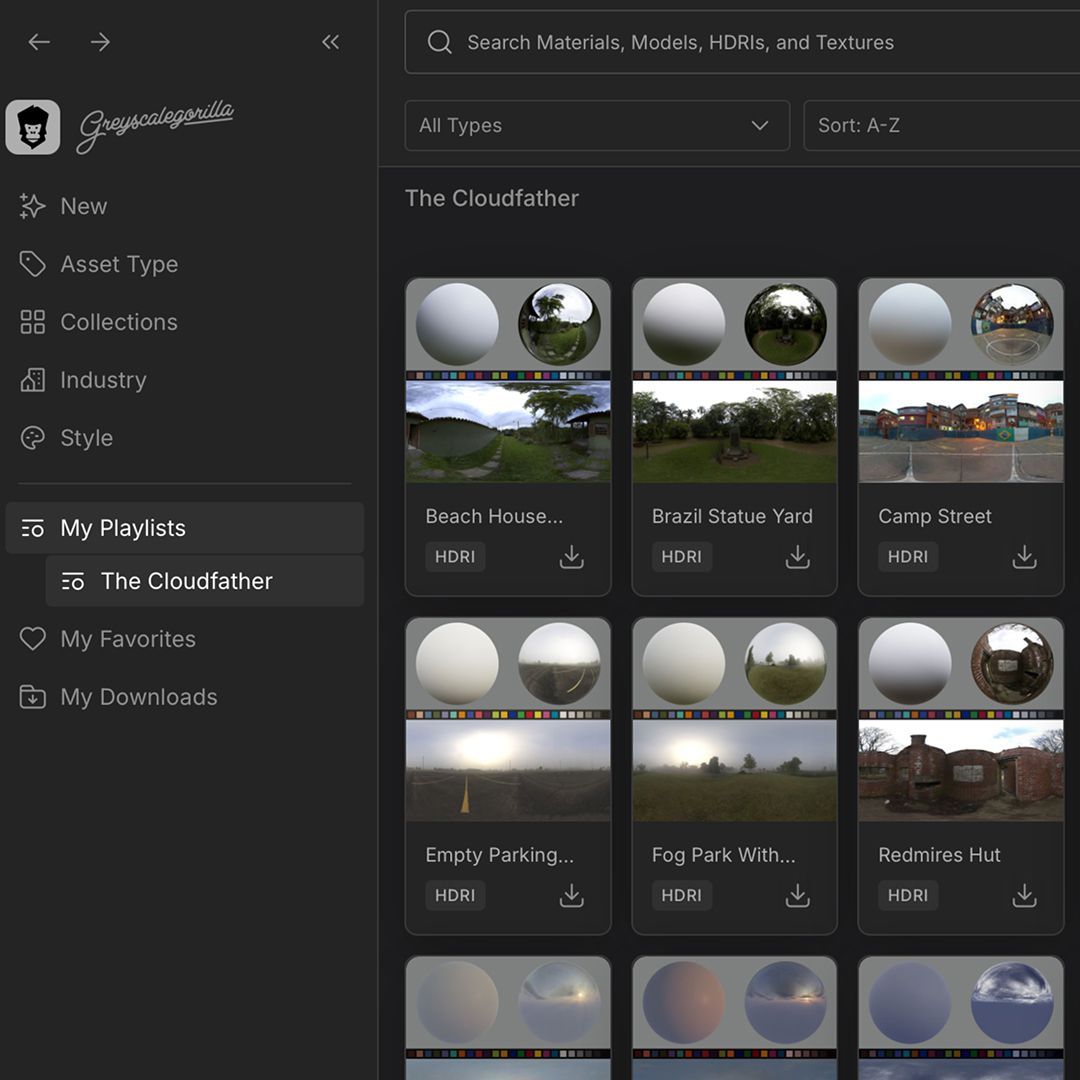This screenshot has height=1080, width=1080.
Task: Open the Redmires Hut panorama thumbnail
Action: coord(961,771)
